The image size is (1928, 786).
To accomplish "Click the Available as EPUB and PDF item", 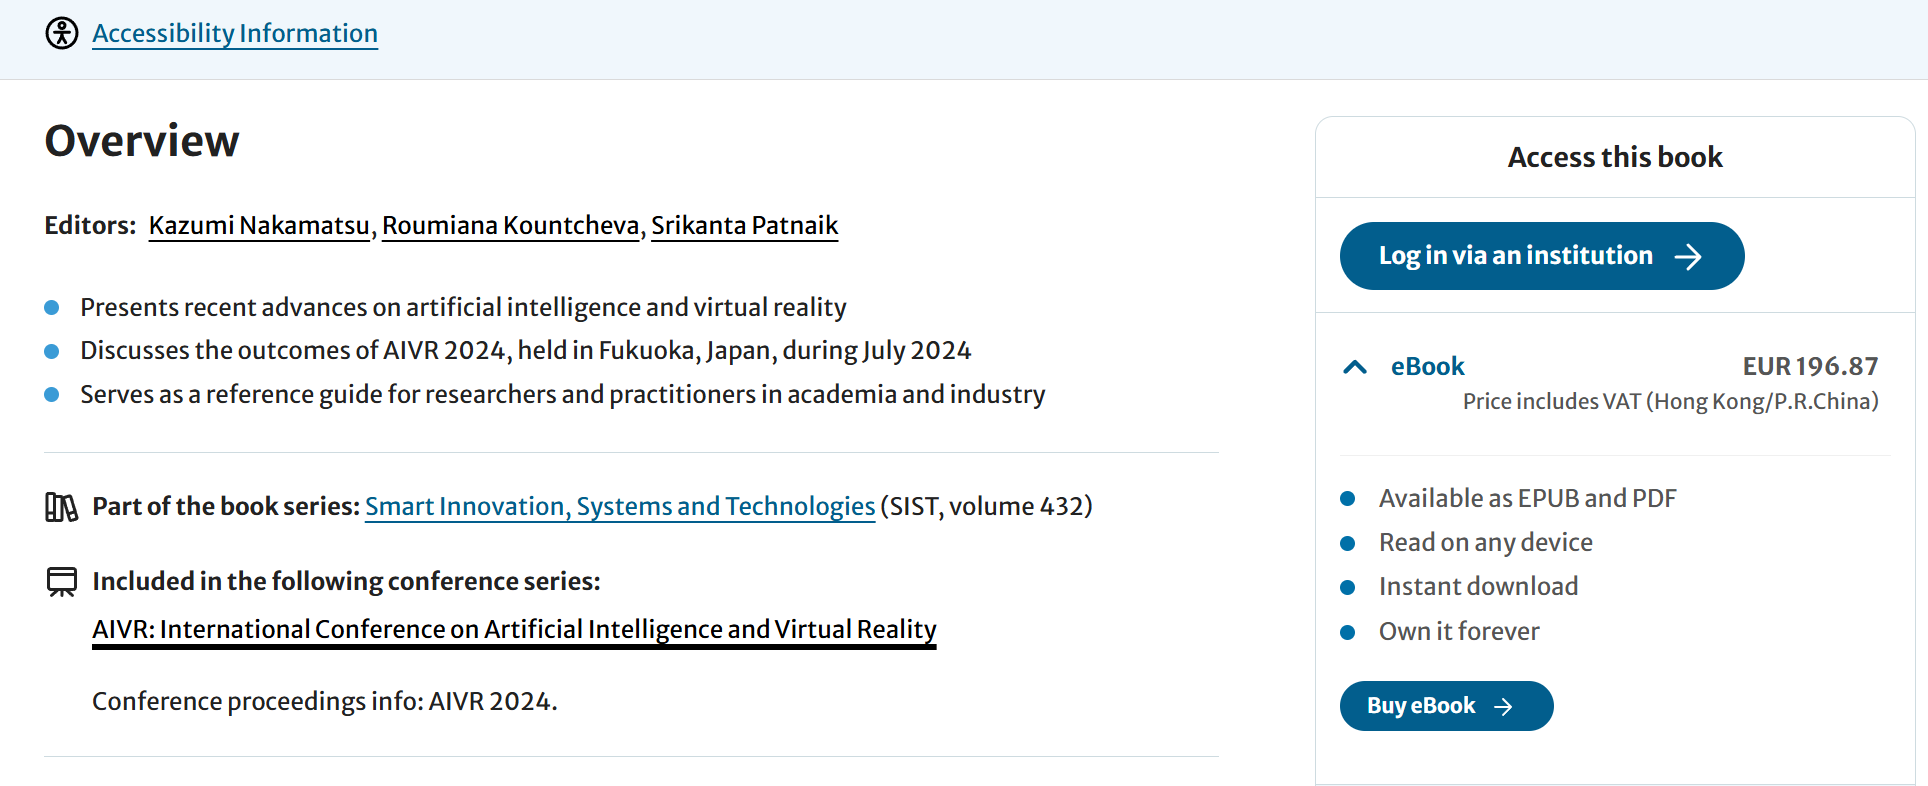I will pos(1527,499).
